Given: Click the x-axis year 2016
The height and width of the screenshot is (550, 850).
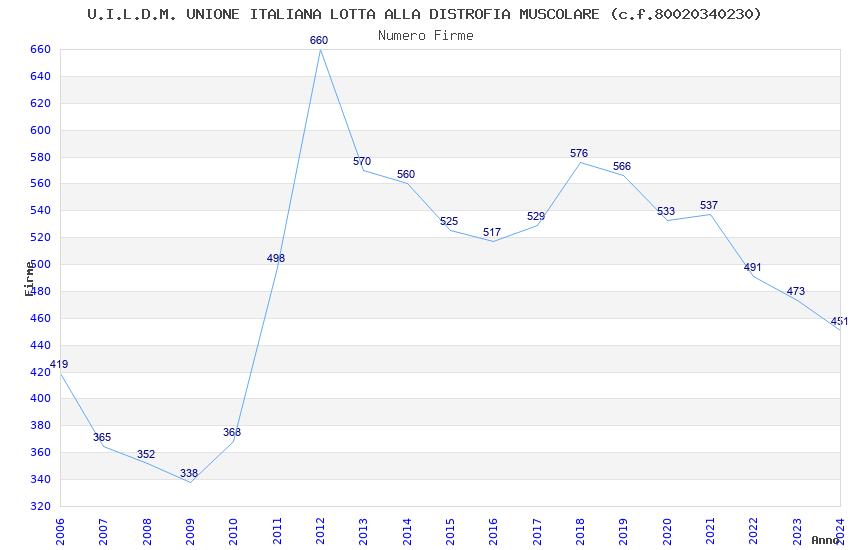Looking at the screenshot, I should click(494, 532).
